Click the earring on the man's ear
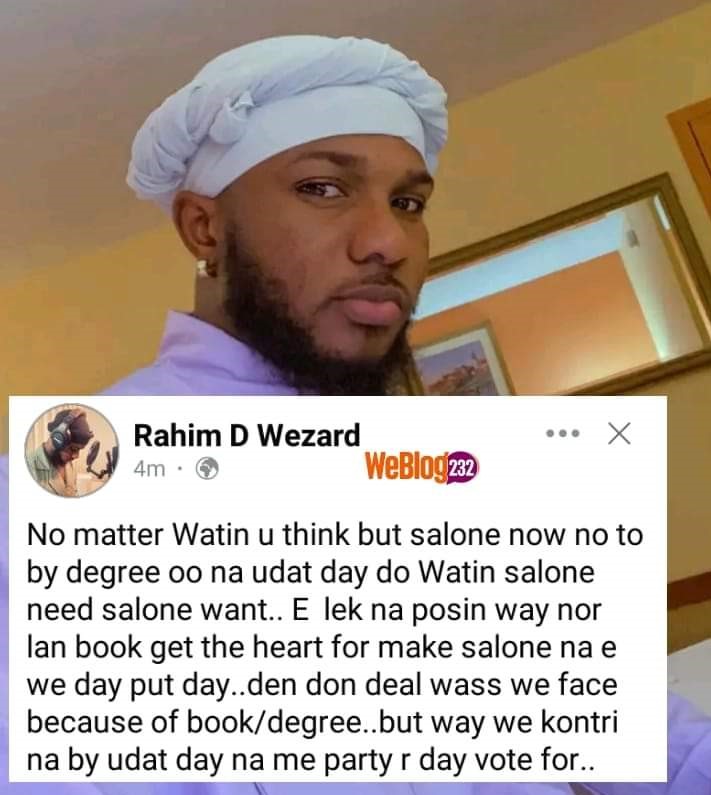This screenshot has height=795, width=711. coord(202,268)
